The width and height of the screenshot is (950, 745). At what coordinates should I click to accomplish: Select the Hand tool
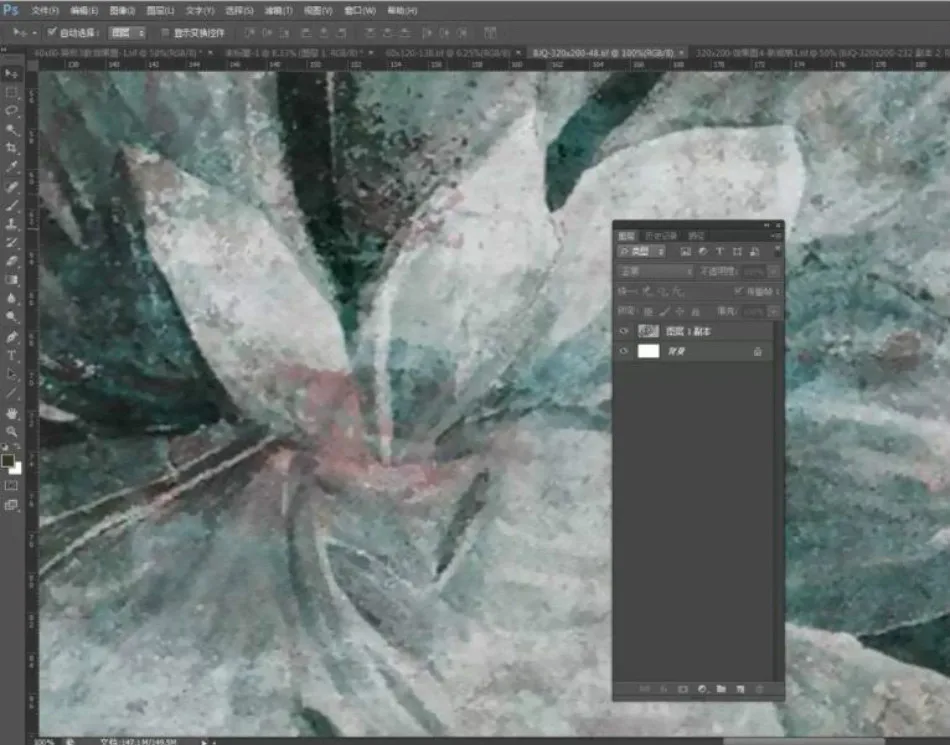click(12, 413)
